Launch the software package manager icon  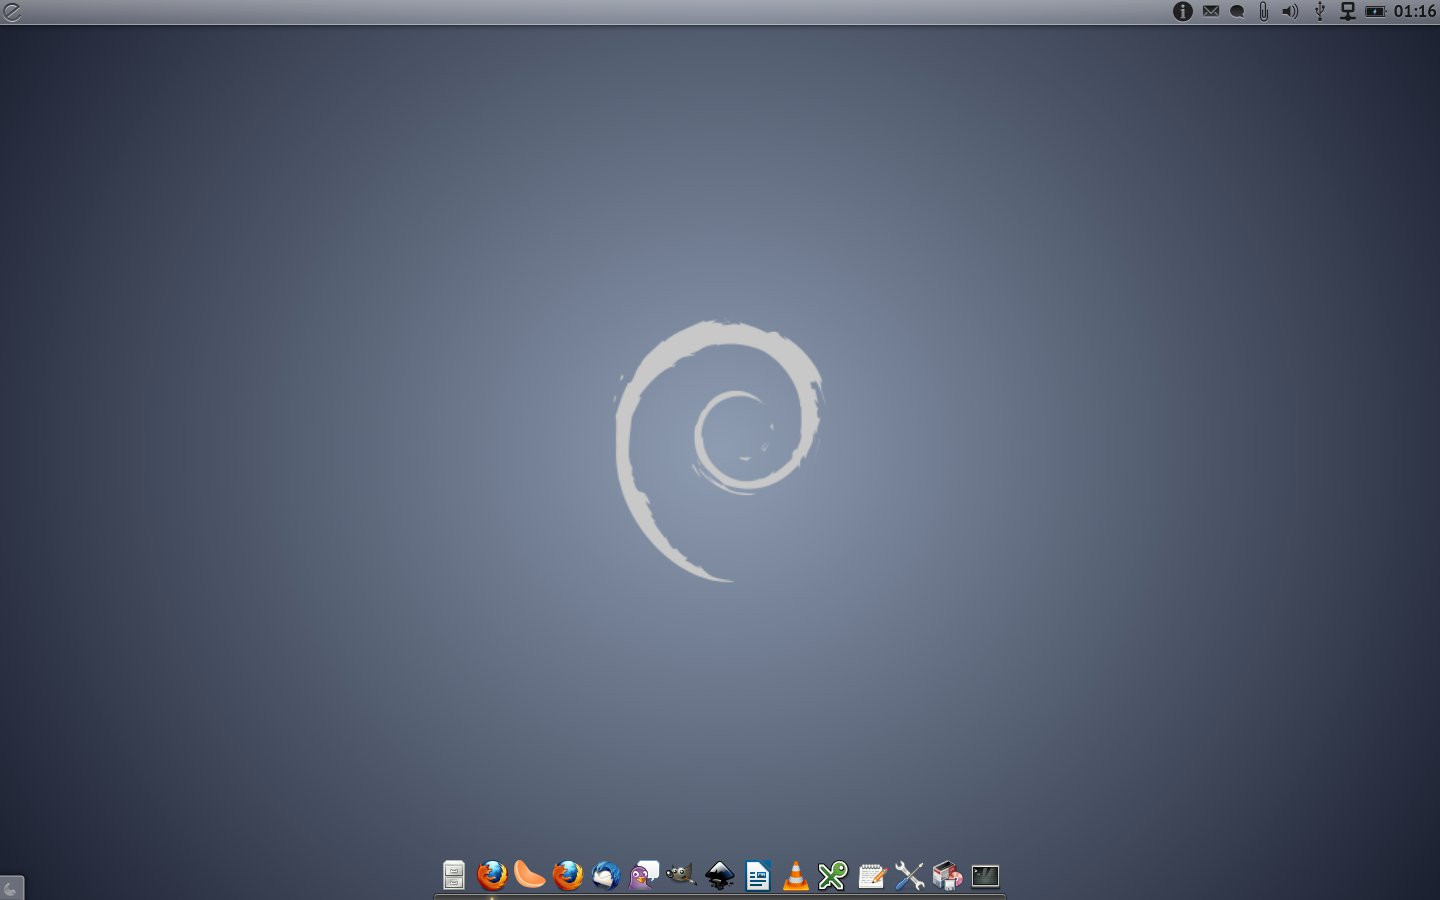pos(947,875)
